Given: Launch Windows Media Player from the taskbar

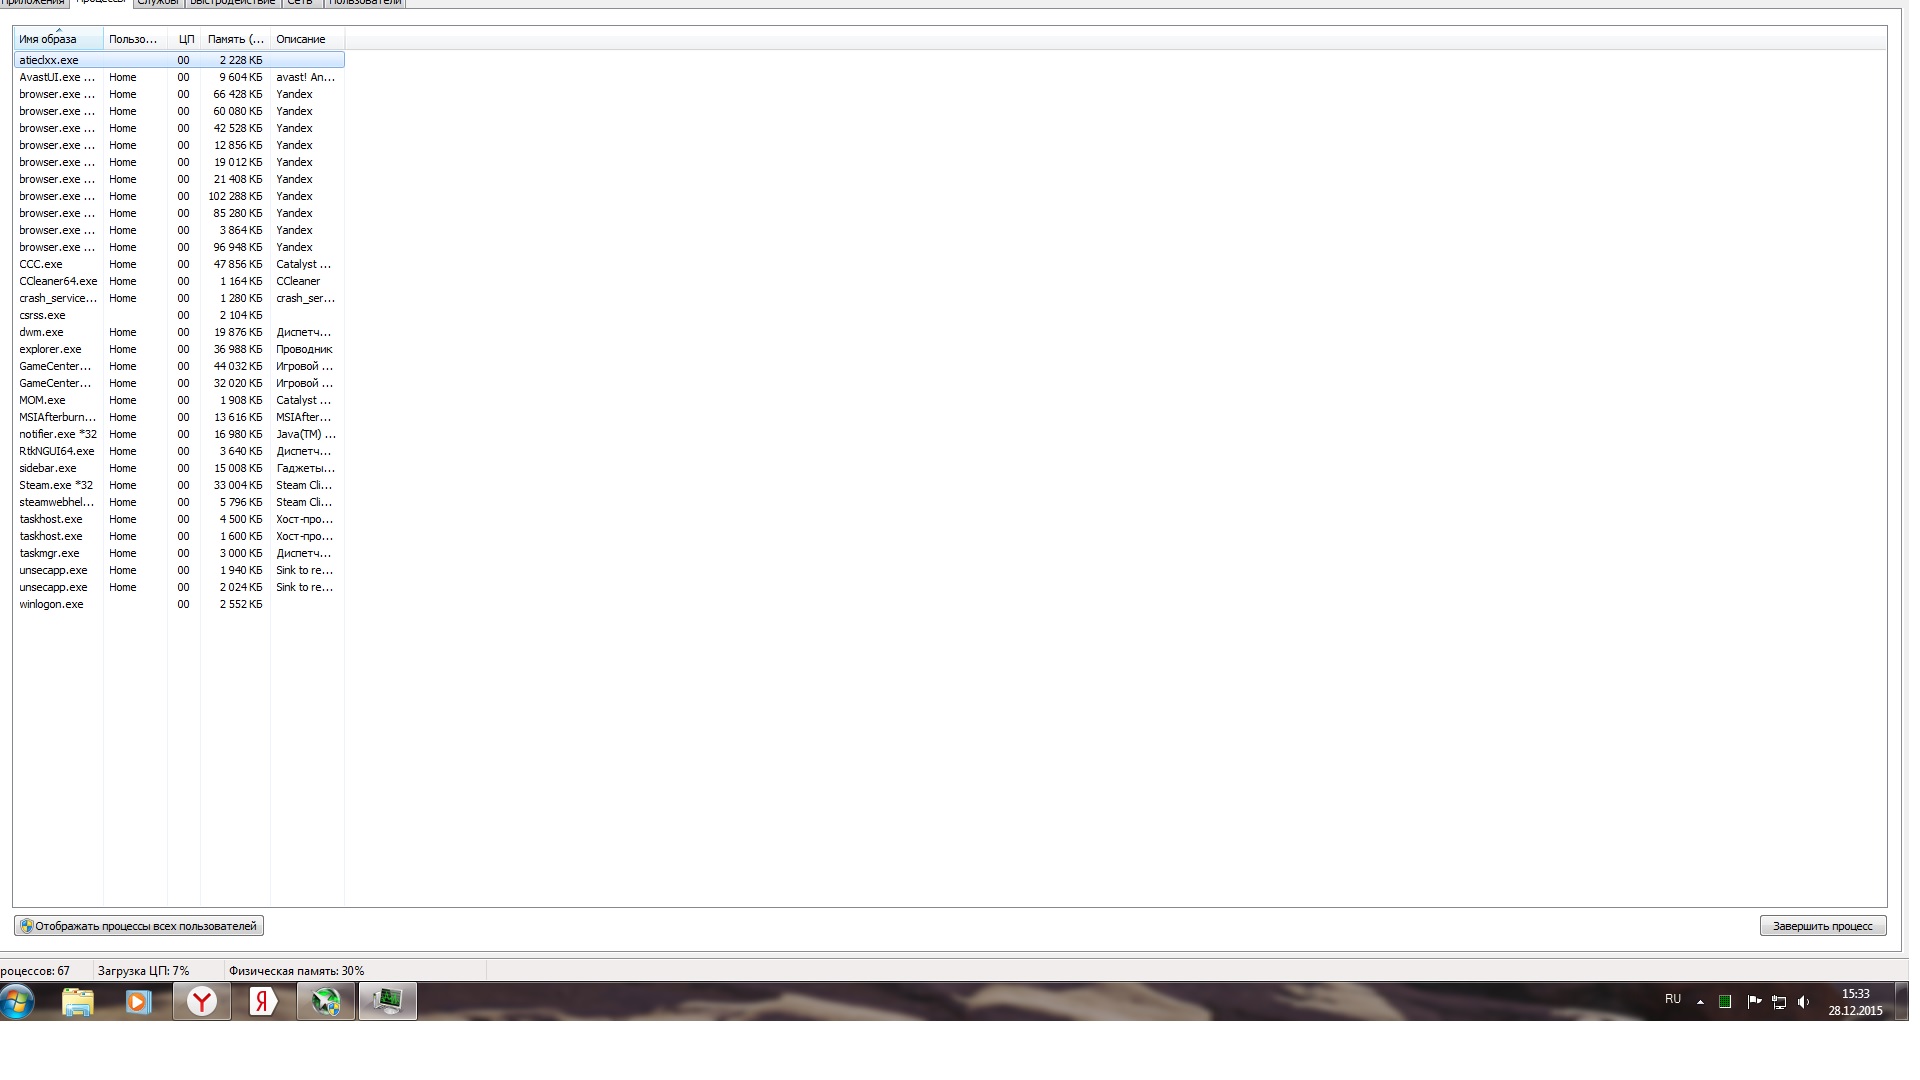Looking at the screenshot, I should pyautogui.click(x=138, y=1001).
